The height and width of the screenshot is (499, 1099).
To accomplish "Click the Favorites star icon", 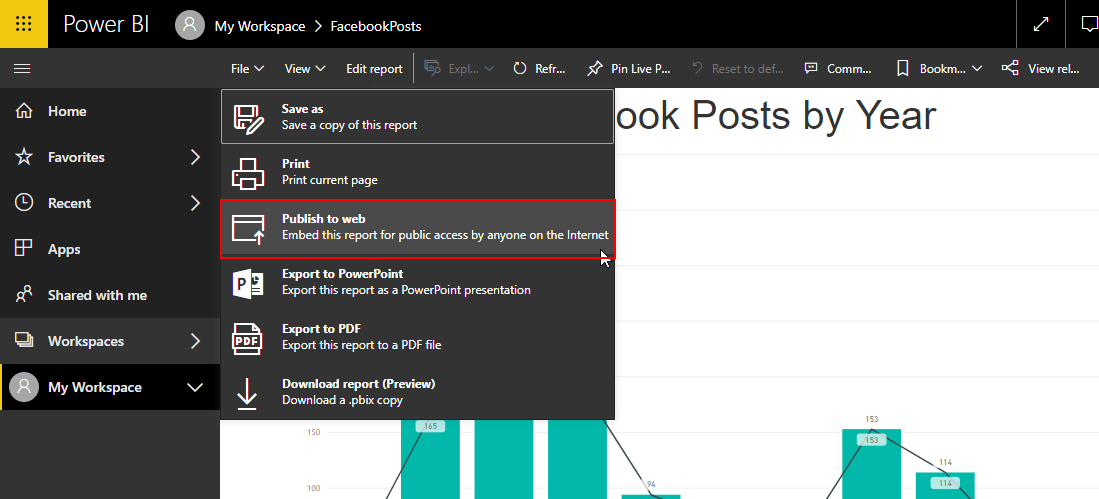I will coord(24,157).
